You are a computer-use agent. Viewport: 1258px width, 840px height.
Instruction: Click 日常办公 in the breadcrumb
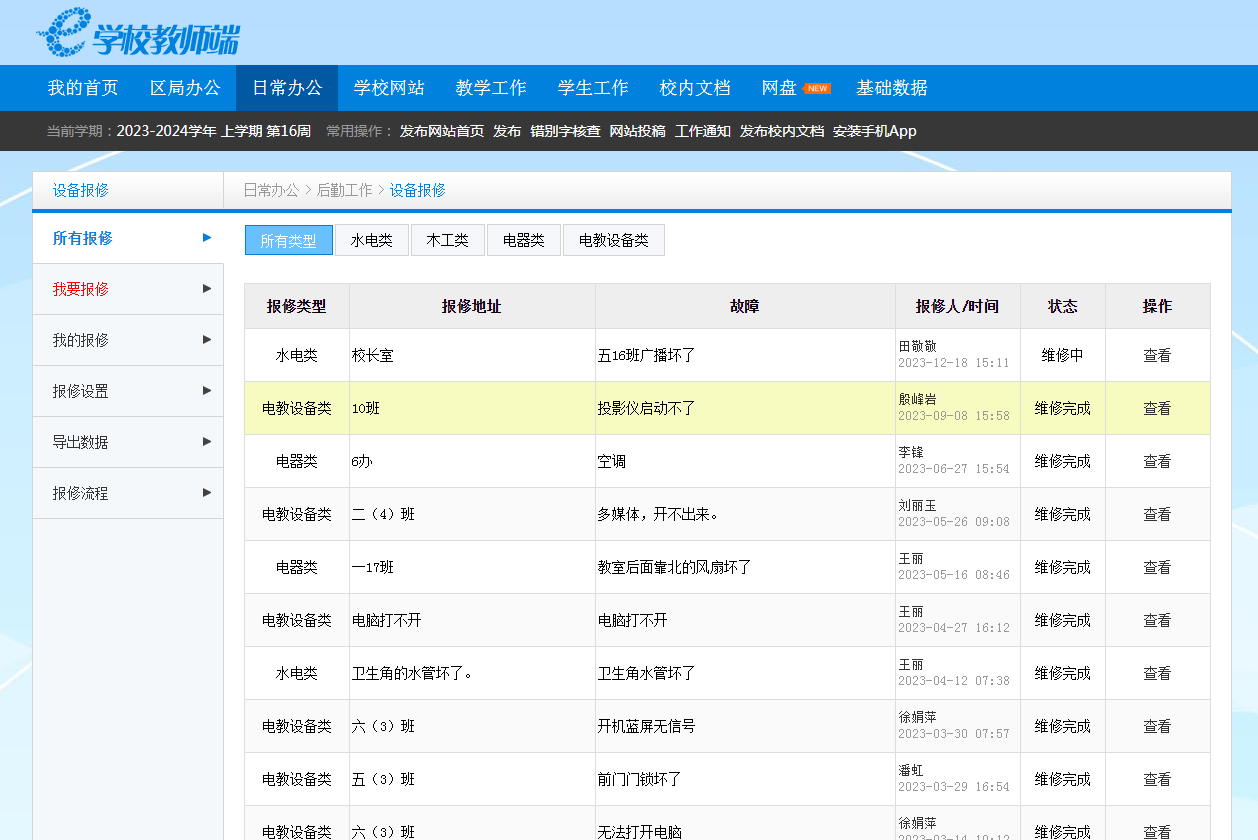[x=271, y=190]
